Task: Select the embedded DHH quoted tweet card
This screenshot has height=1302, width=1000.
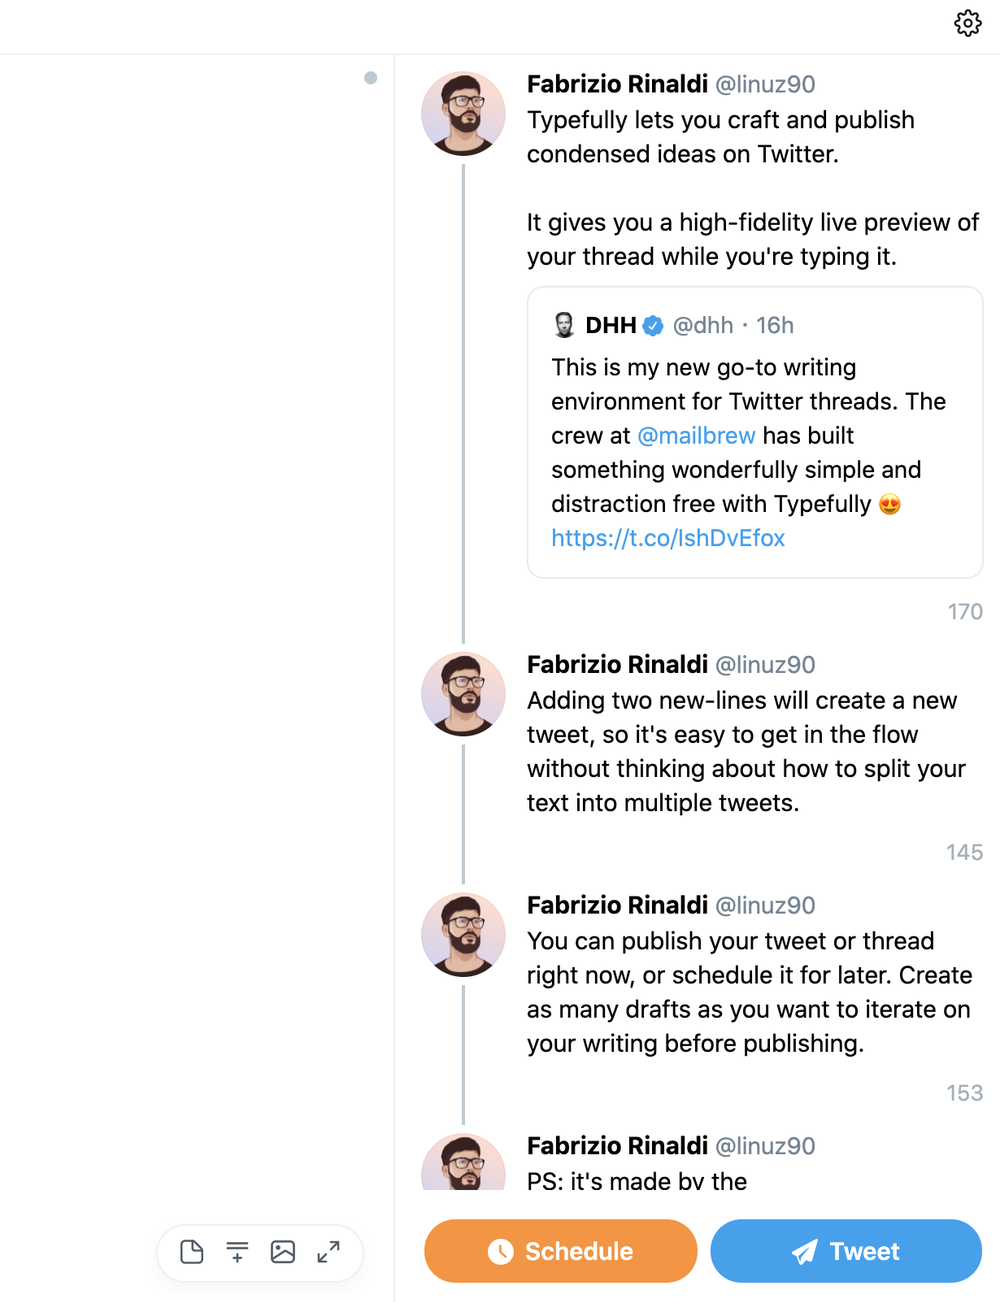Action: click(x=754, y=432)
